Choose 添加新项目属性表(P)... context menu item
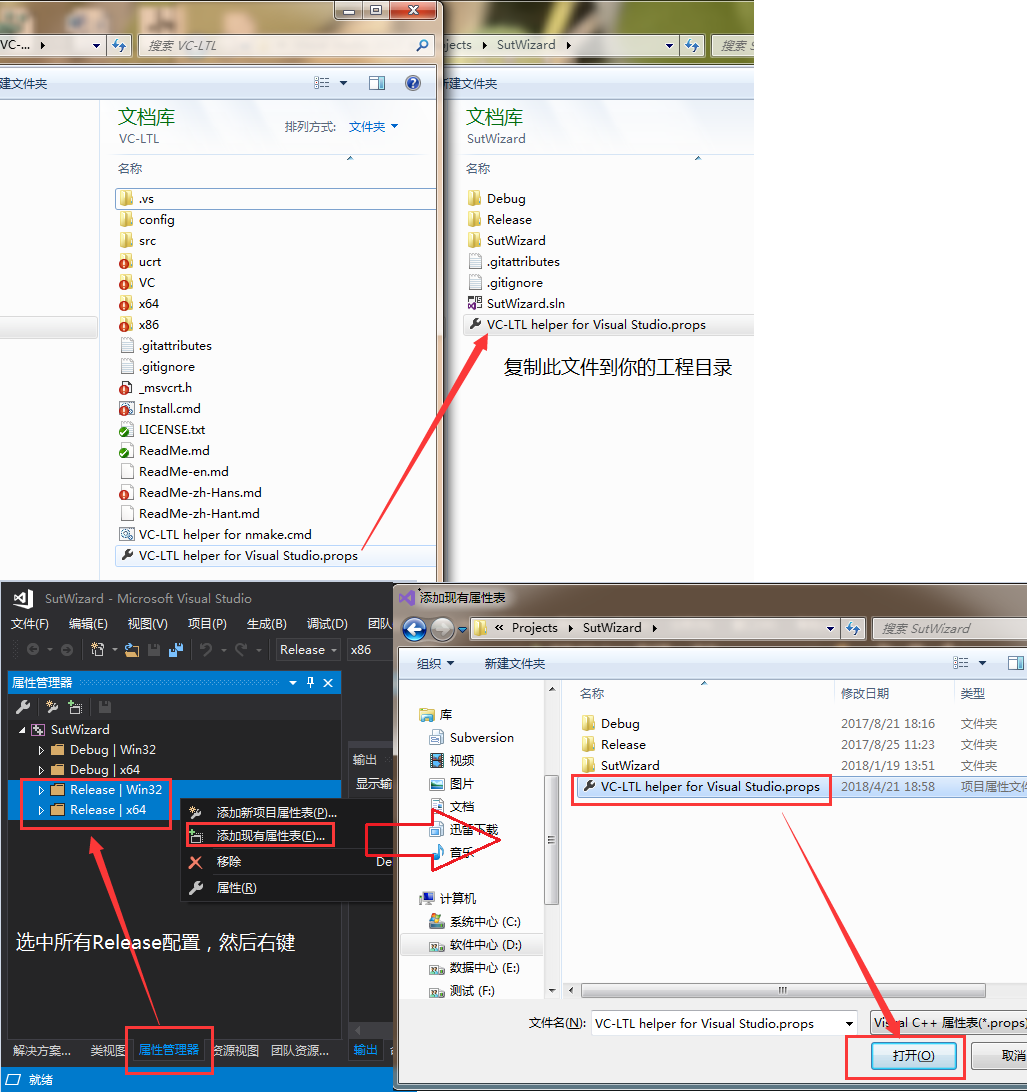 pos(276,813)
